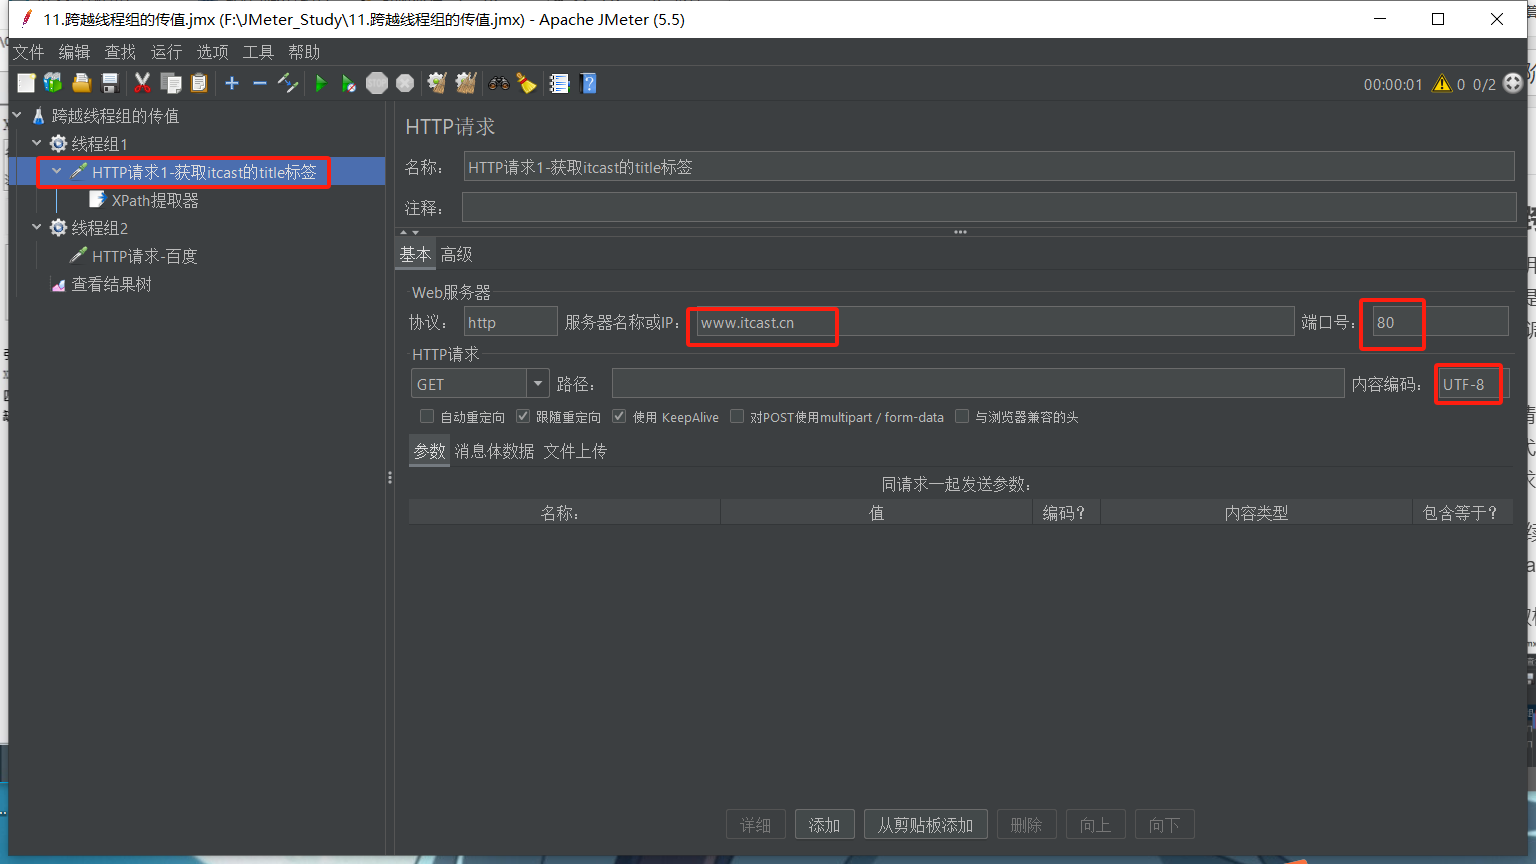Viewport: 1536px width, 864px height.
Task: Click the Clear results broom icon
Action: click(437, 83)
